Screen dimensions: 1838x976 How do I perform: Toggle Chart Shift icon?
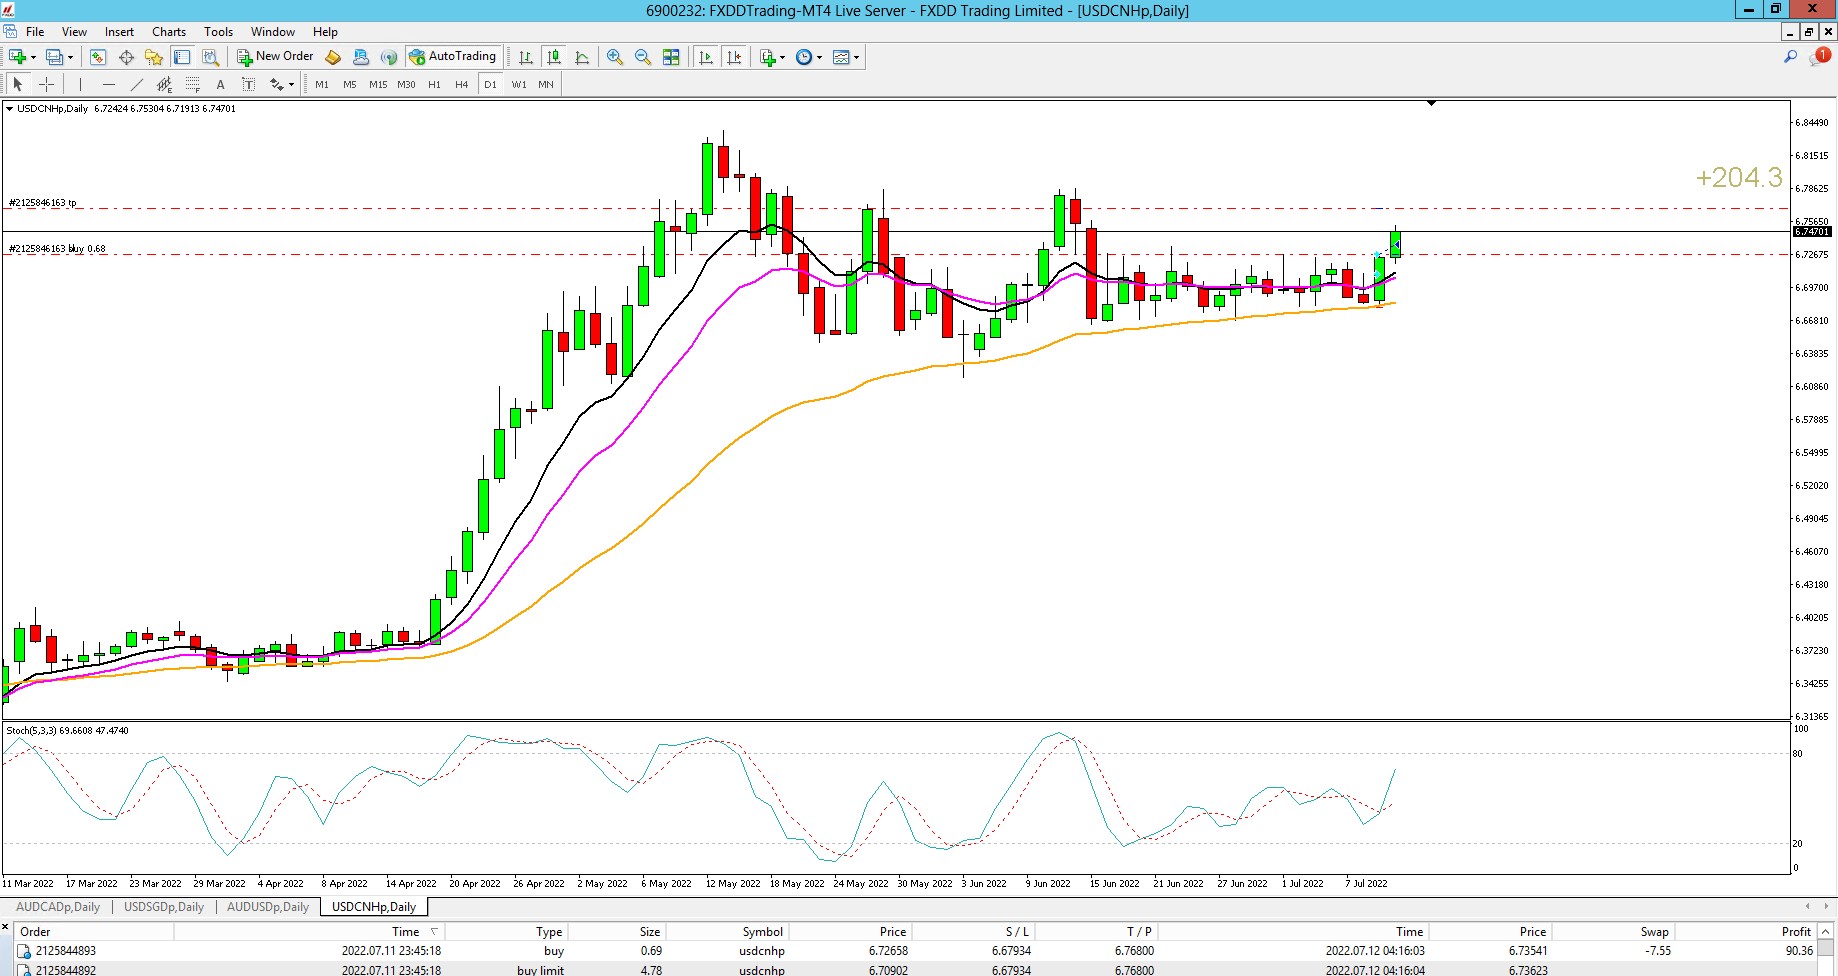point(734,57)
